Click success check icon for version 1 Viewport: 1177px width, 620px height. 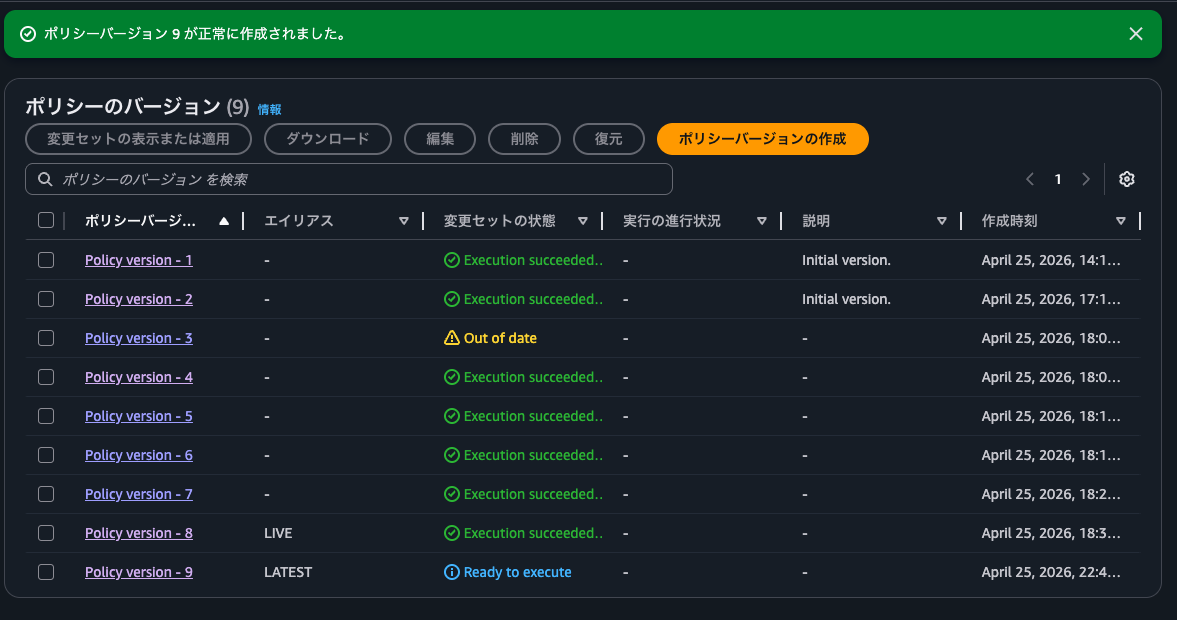click(x=452, y=260)
